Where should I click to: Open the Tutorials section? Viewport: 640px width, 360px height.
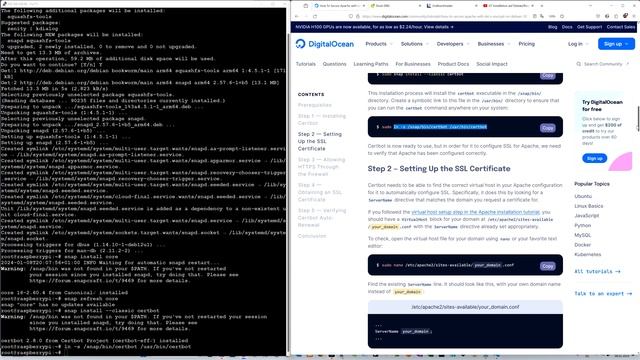coord(306,64)
